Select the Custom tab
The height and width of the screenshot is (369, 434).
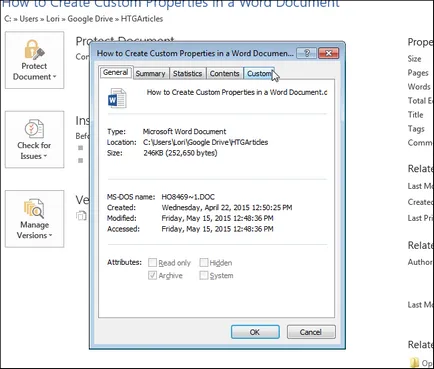click(259, 74)
